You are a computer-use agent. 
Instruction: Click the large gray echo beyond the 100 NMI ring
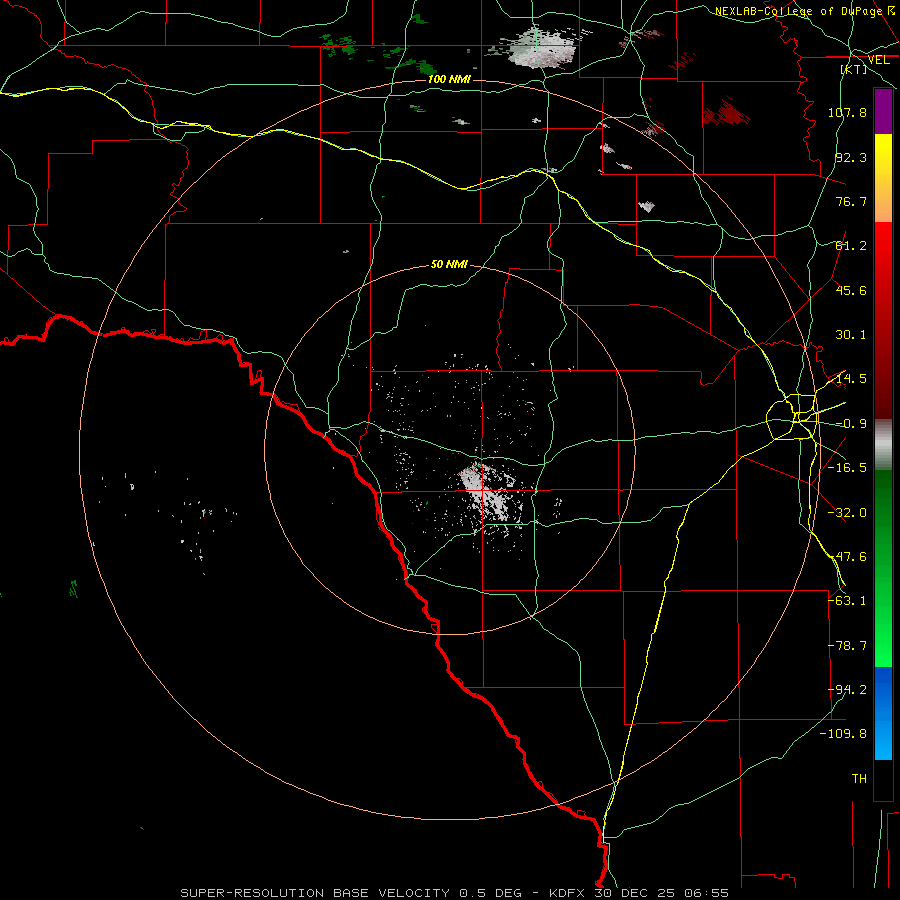540,49
